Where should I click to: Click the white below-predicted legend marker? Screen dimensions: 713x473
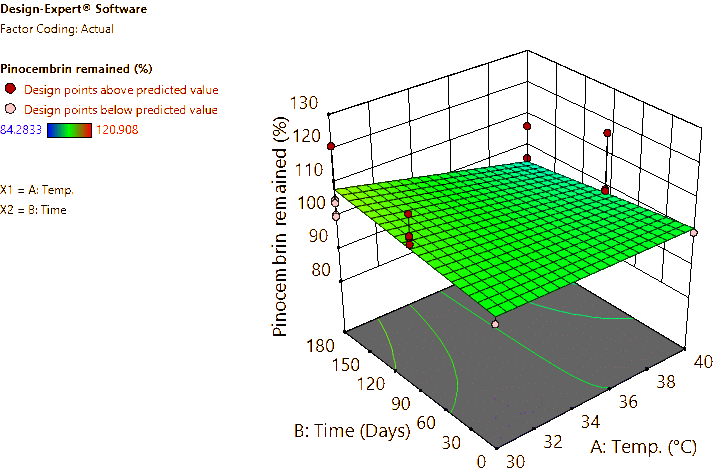[x=10, y=109]
